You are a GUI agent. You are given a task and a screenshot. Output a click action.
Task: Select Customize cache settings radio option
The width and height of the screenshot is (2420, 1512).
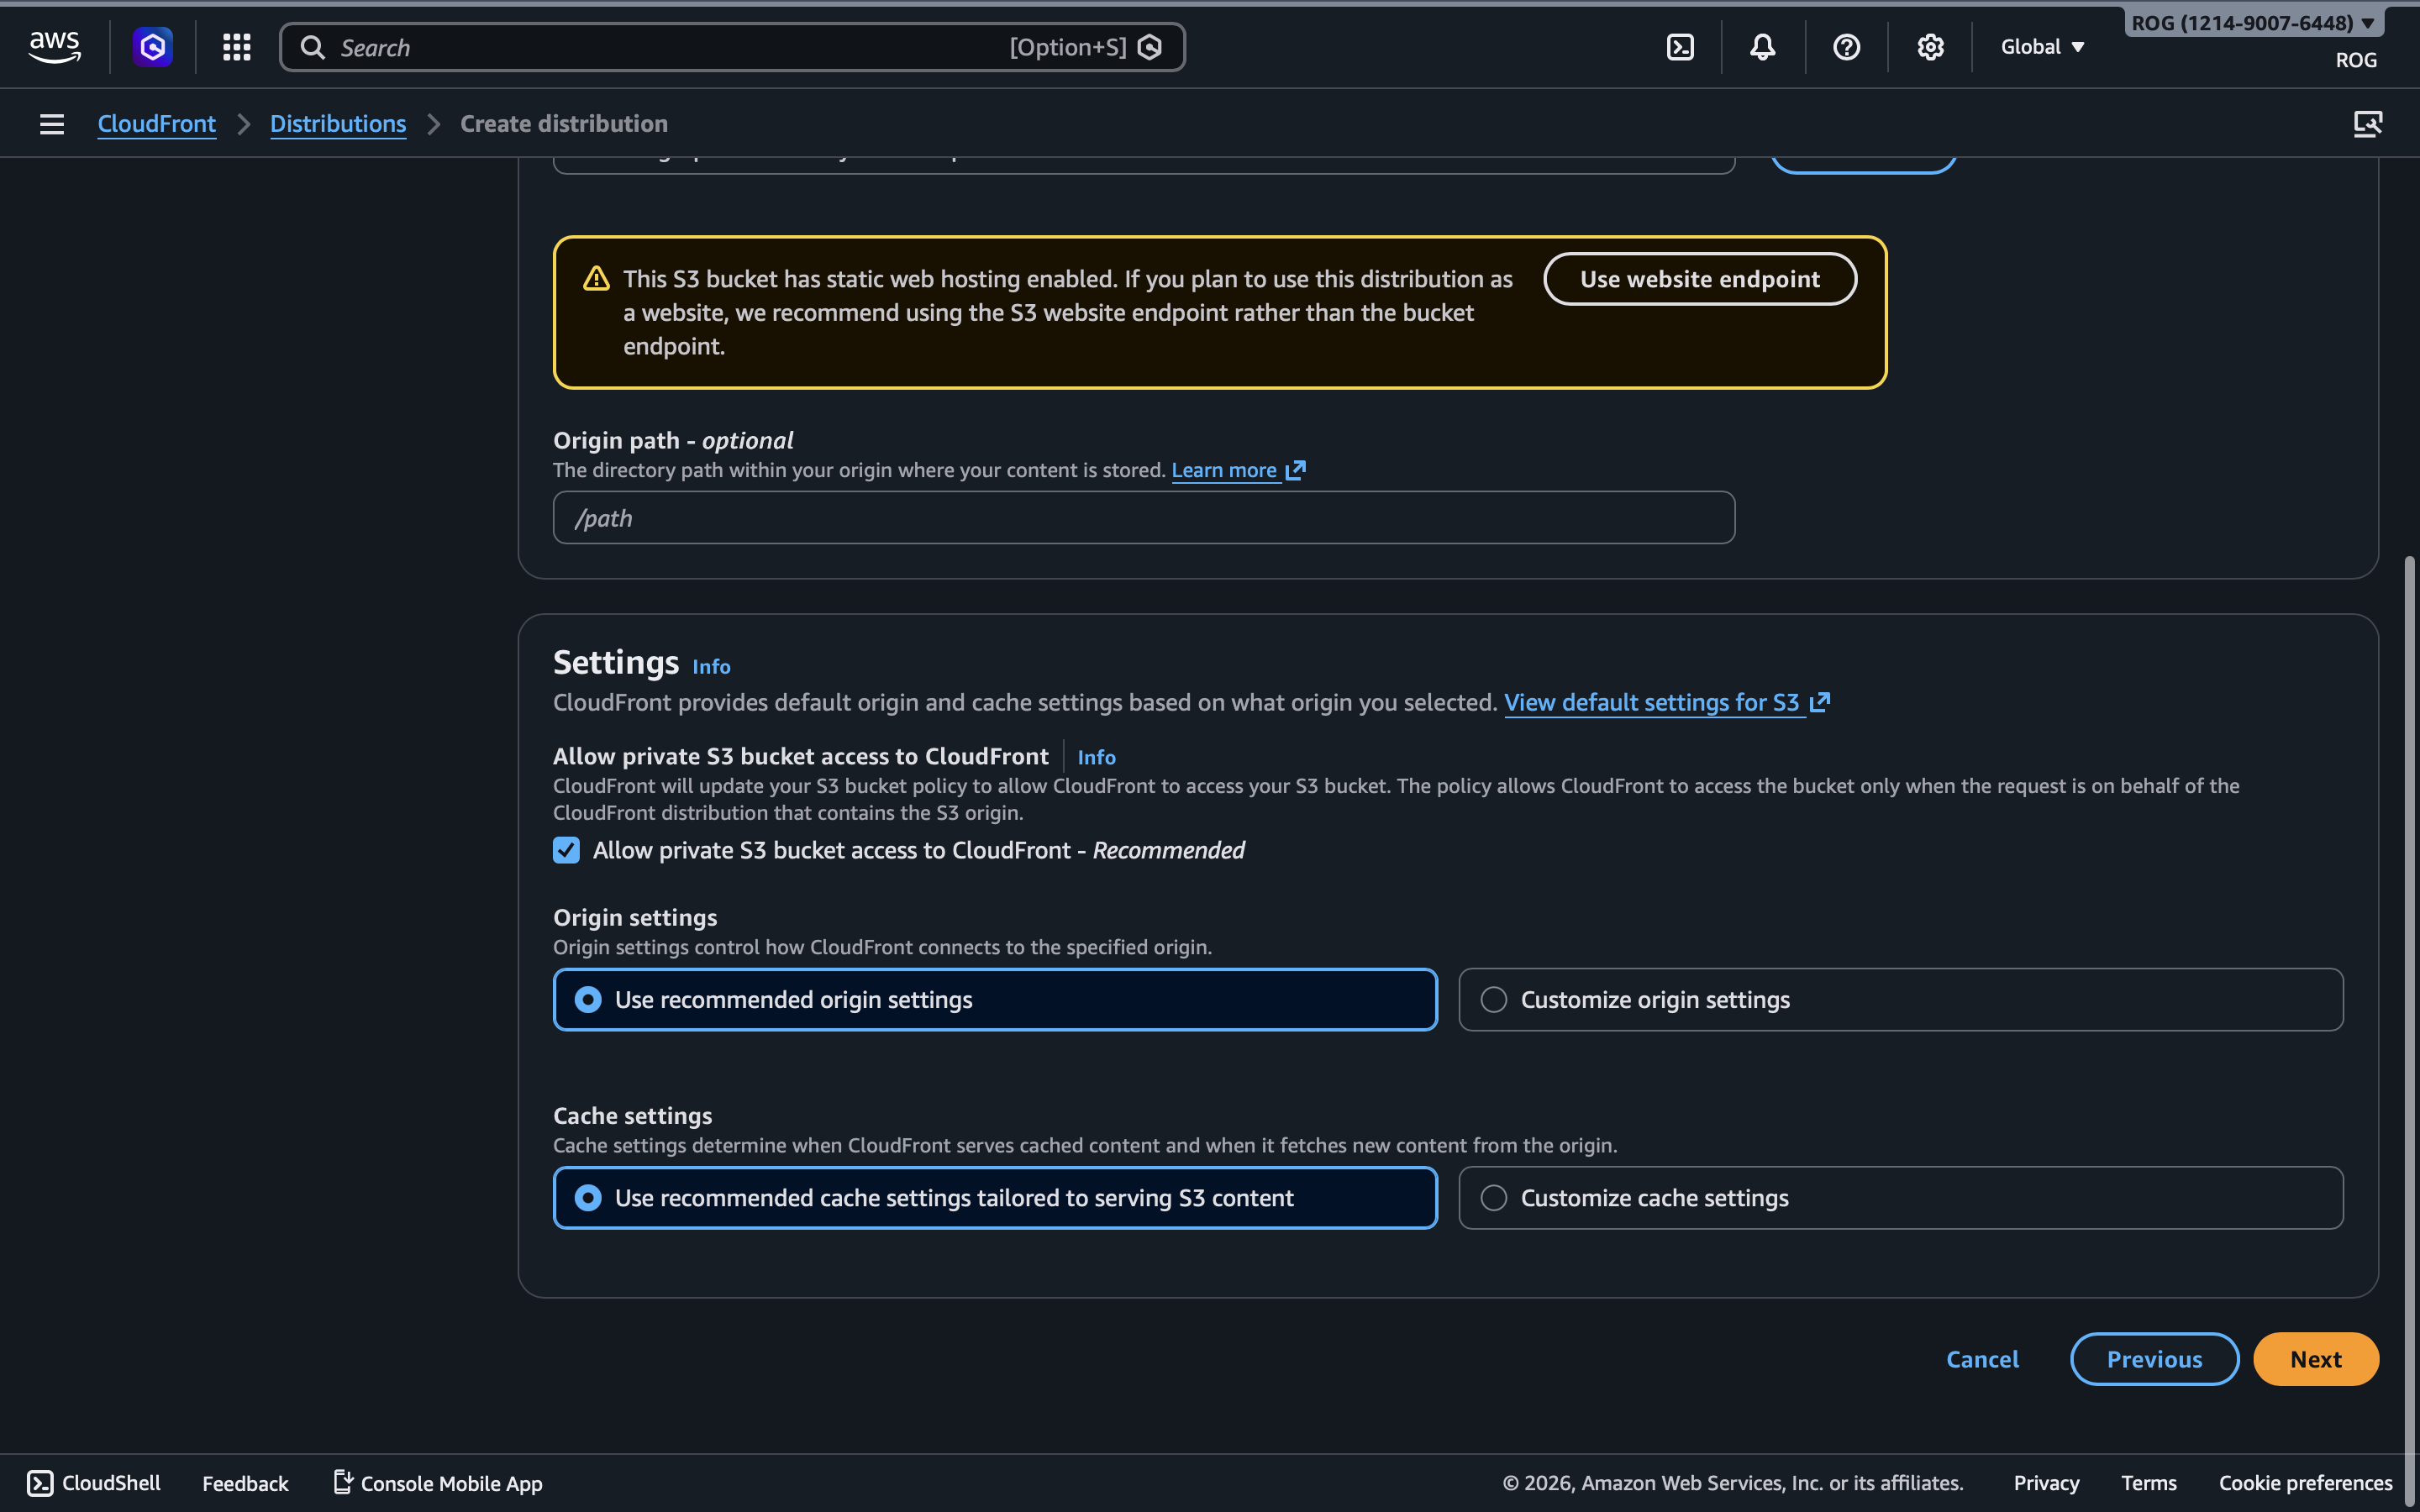pyautogui.click(x=1494, y=1198)
